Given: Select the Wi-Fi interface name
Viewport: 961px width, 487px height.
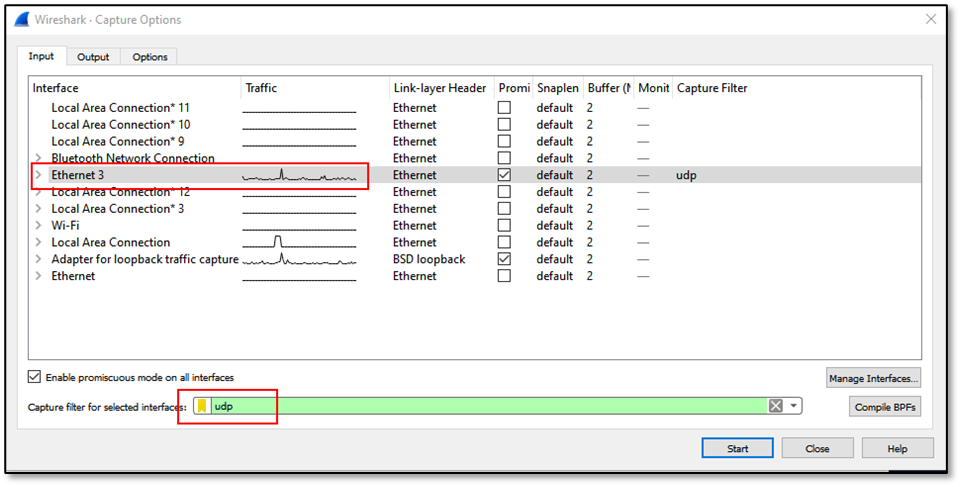Looking at the screenshot, I should (x=65, y=225).
